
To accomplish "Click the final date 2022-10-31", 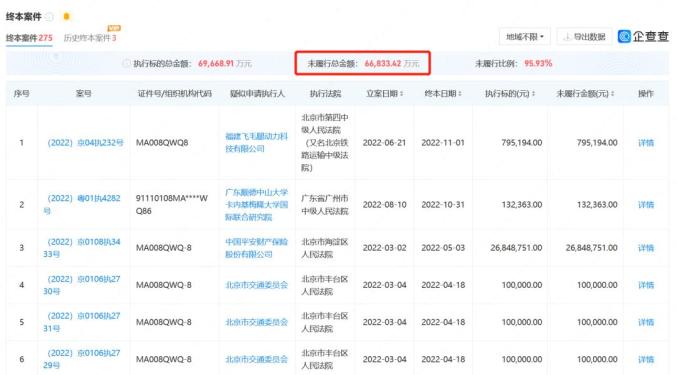I will (x=443, y=205).
